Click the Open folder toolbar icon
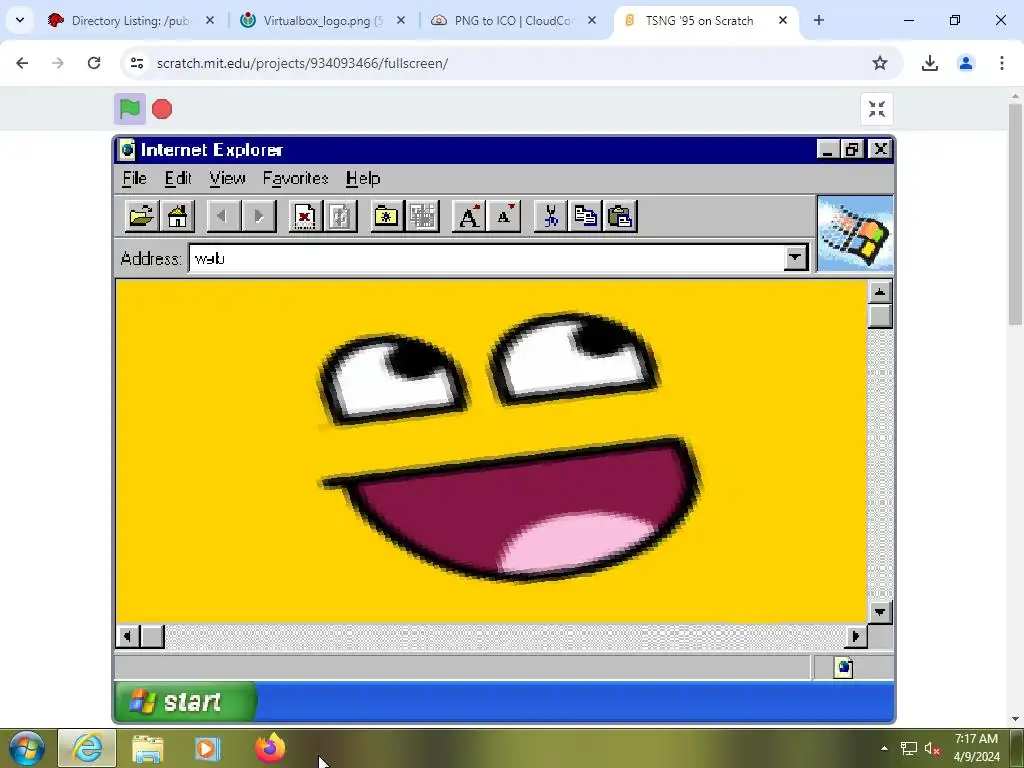This screenshot has width=1024, height=768. point(142,216)
